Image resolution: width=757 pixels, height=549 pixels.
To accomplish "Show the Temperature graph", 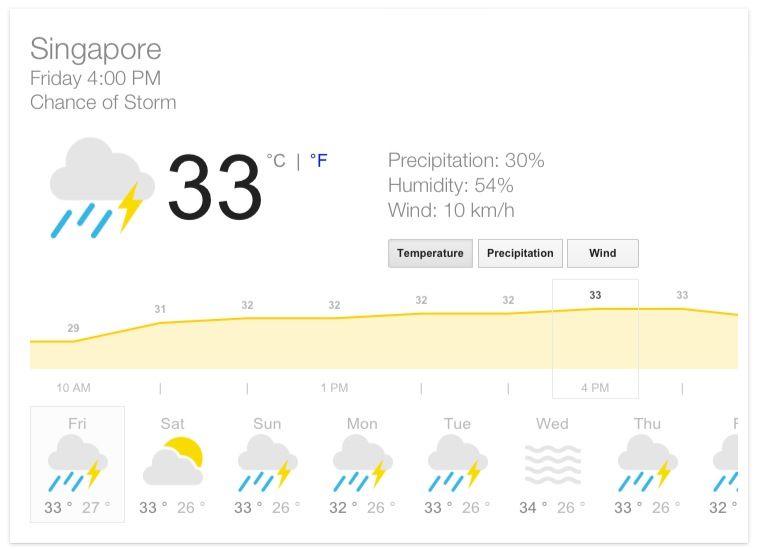I will coord(430,253).
